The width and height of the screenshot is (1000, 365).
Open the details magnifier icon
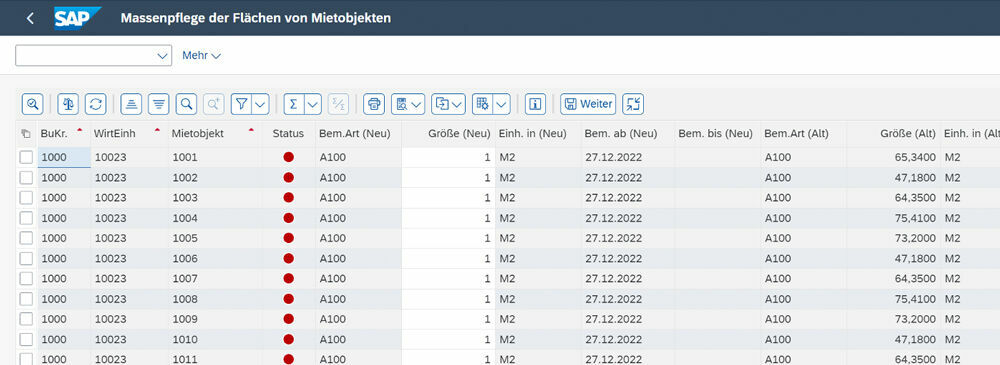pyautogui.click(x=32, y=104)
